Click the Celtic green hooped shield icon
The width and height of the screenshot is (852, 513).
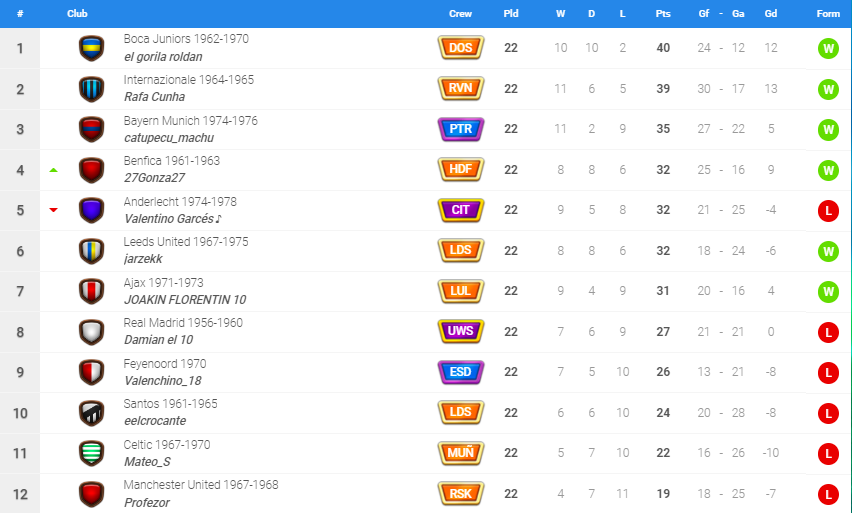(91, 453)
